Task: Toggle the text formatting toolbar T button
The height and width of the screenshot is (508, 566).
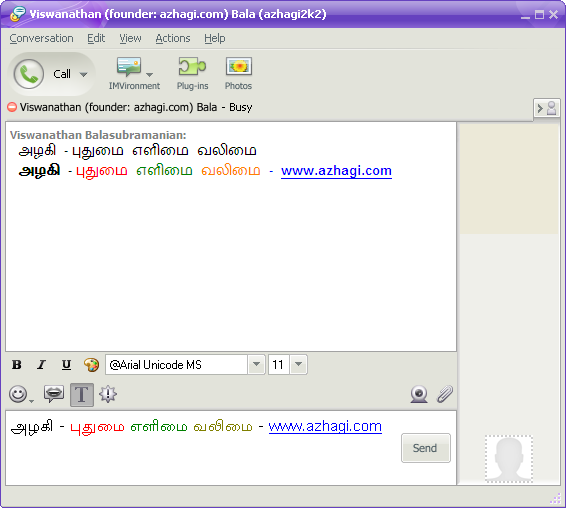Action: (82, 395)
